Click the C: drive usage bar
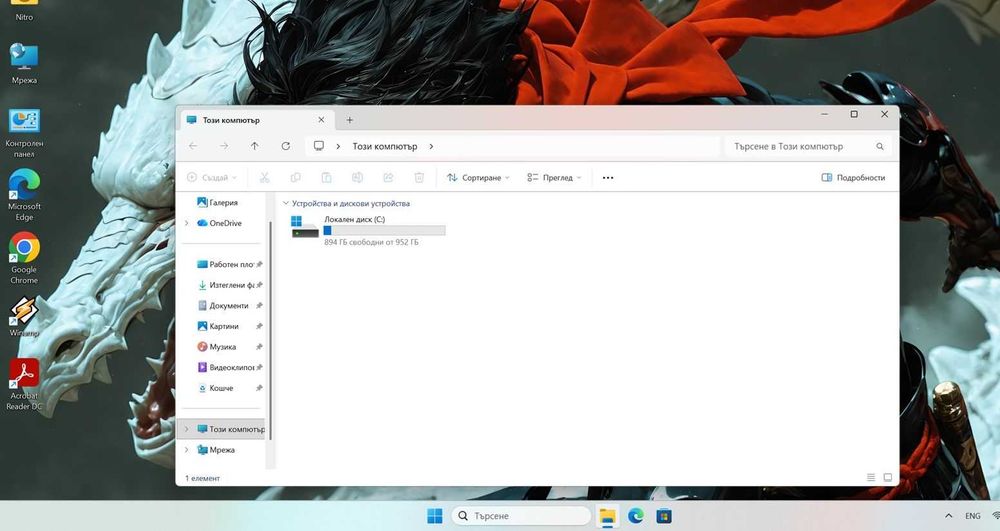 385,230
